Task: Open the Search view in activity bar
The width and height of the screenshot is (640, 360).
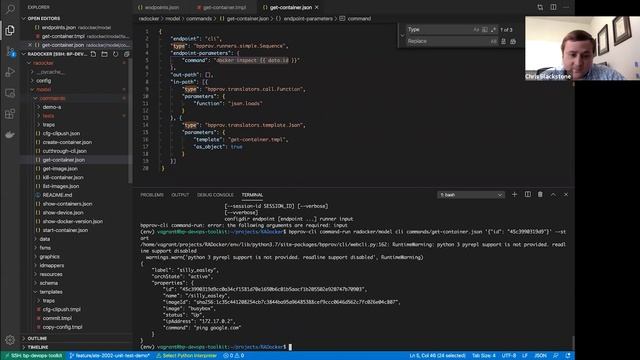Action: click(10, 9)
